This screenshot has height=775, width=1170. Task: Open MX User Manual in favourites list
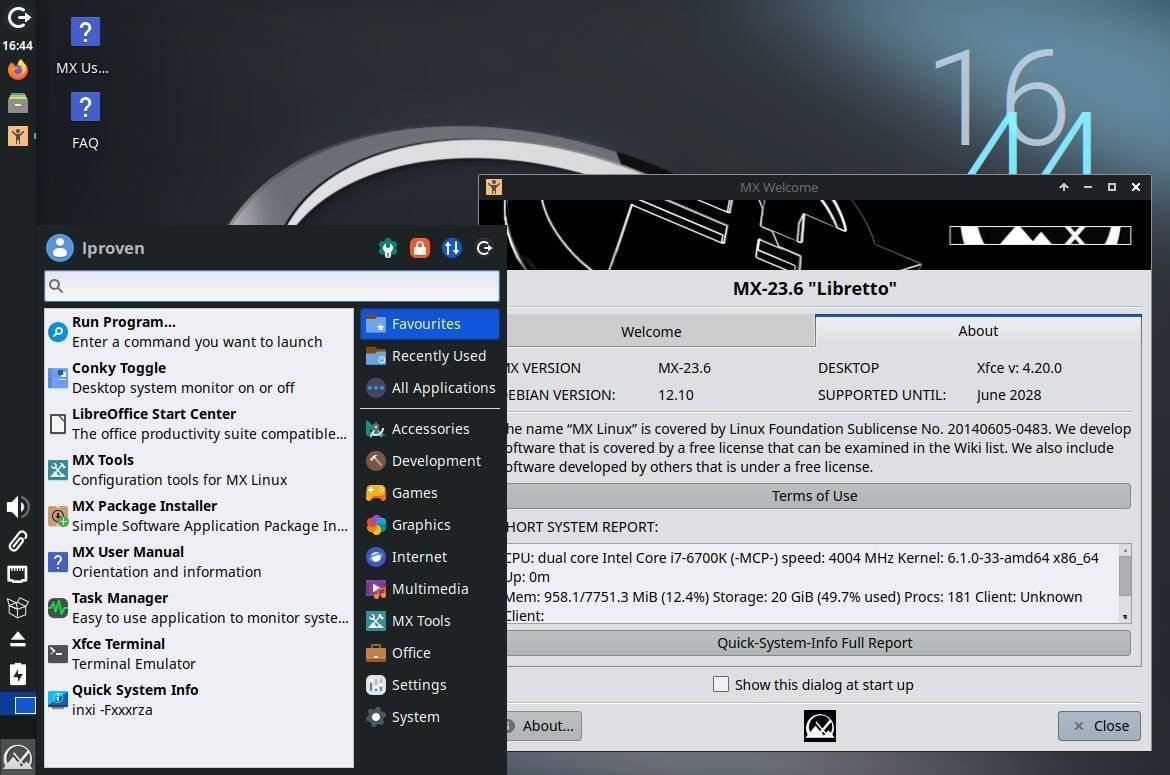pos(198,562)
